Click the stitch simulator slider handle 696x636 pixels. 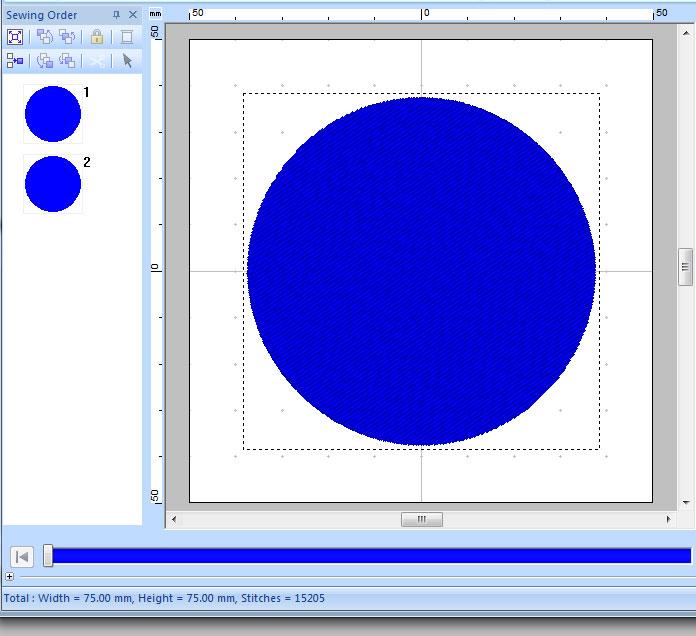pyautogui.click(x=48, y=556)
